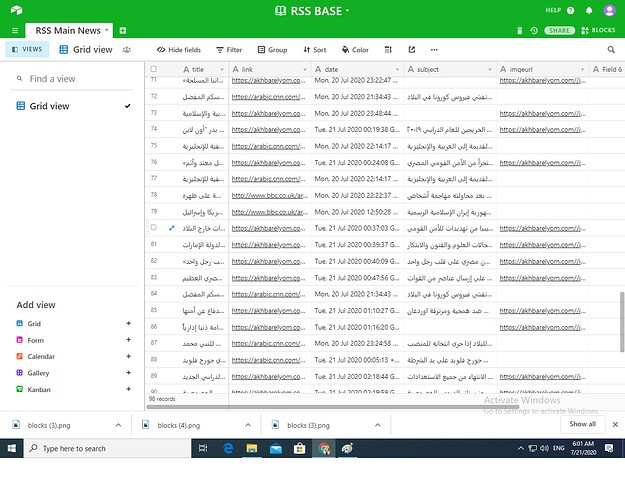This screenshot has width=625, height=500.
Task: Click the Find a view search field
Action: [x=72, y=79]
